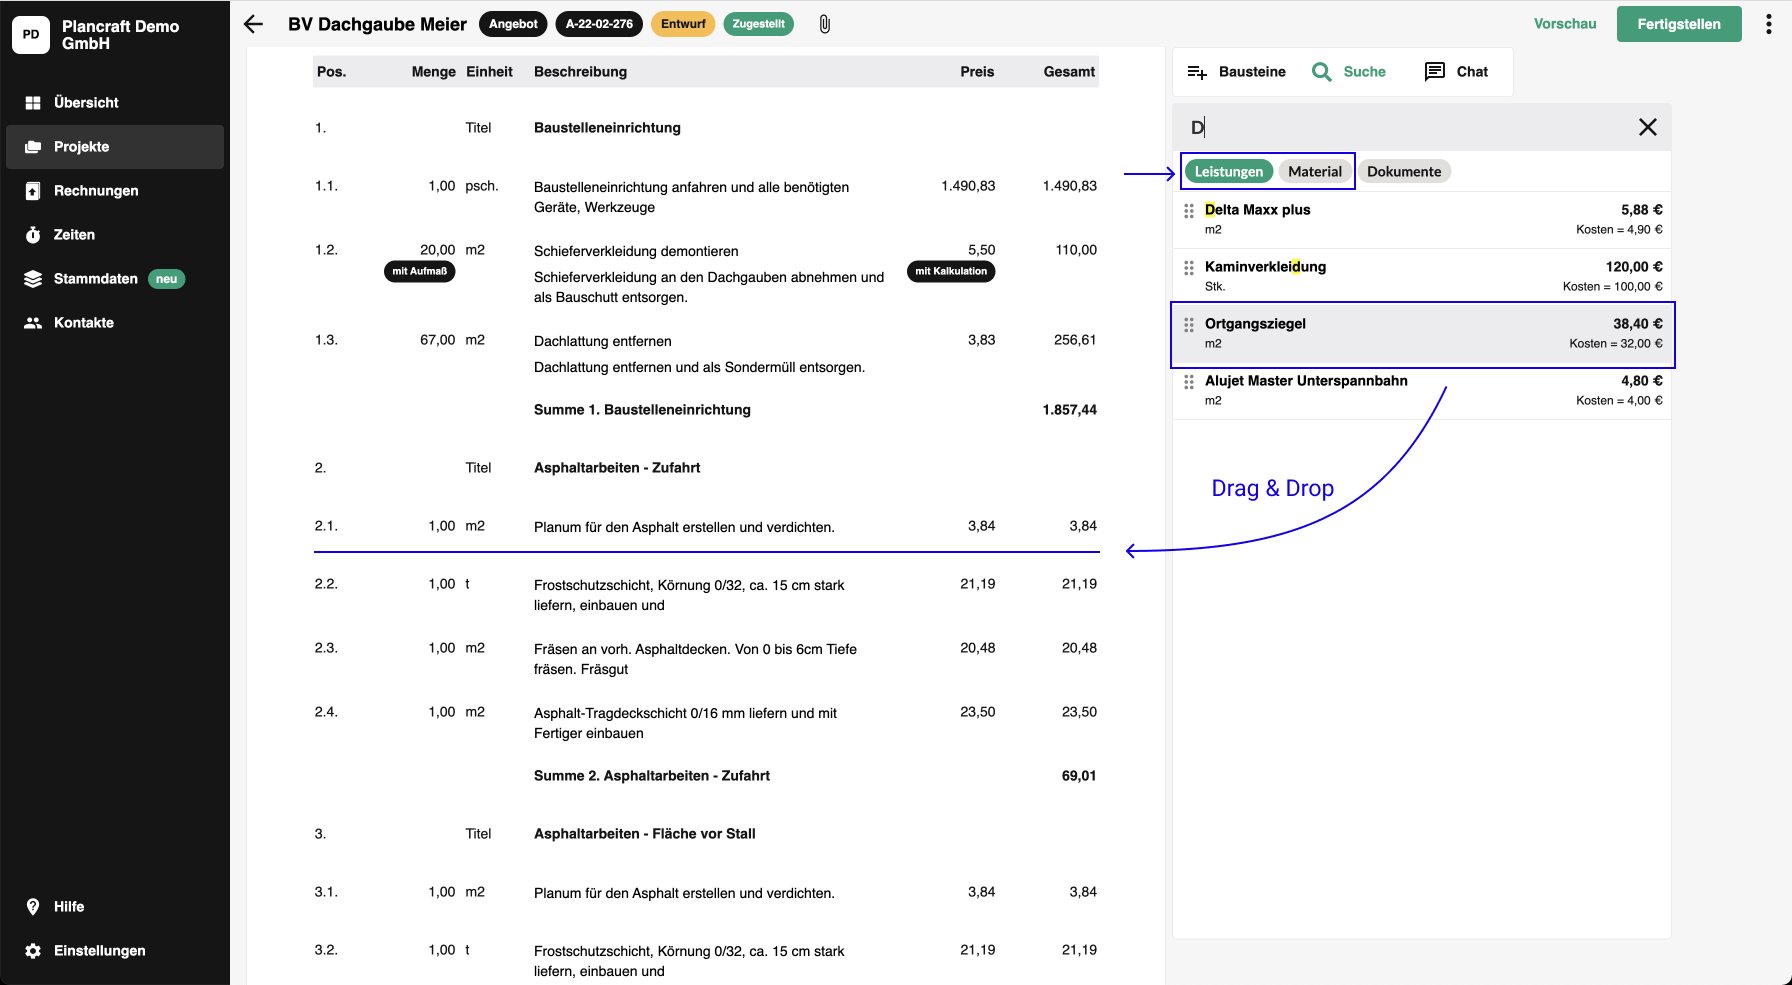Click the Vorschau link

pyautogui.click(x=1565, y=24)
